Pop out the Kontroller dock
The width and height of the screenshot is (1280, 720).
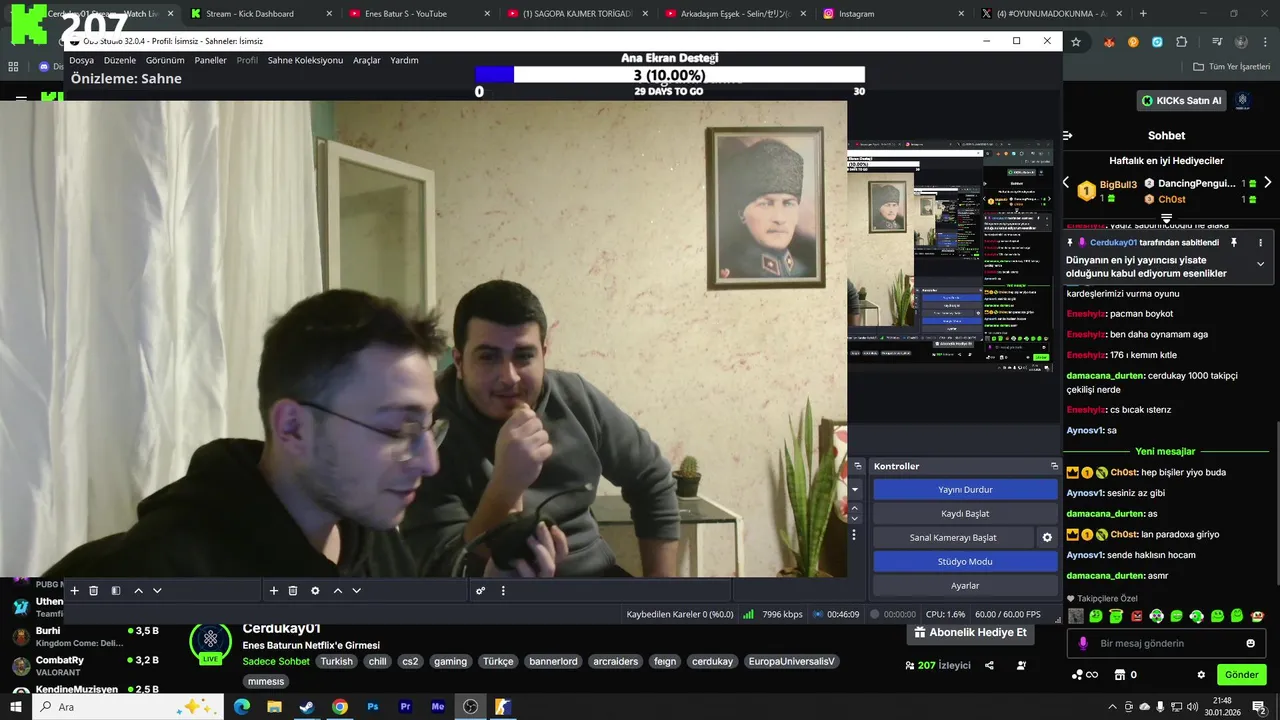tap(1054, 466)
